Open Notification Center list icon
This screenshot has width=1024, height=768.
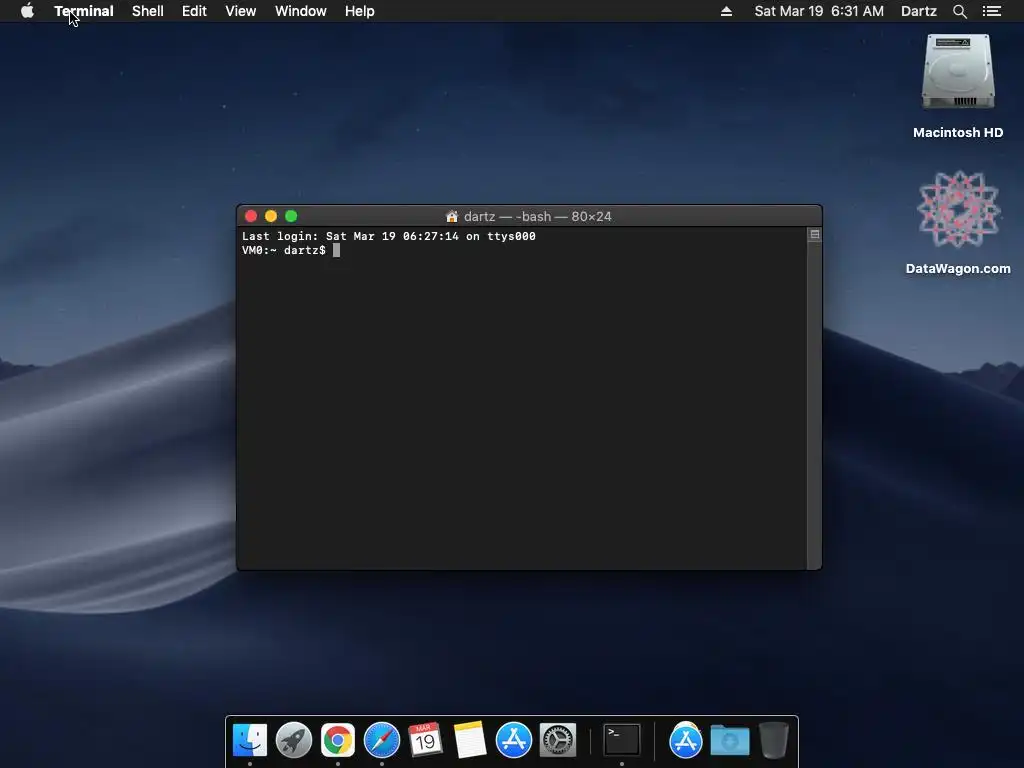(x=992, y=11)
